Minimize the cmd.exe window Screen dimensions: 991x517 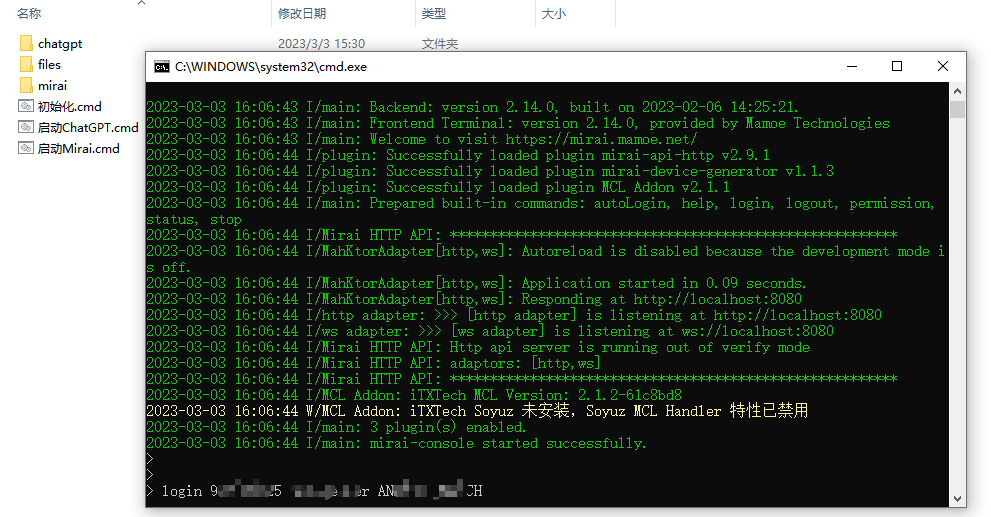click(852, 66)
